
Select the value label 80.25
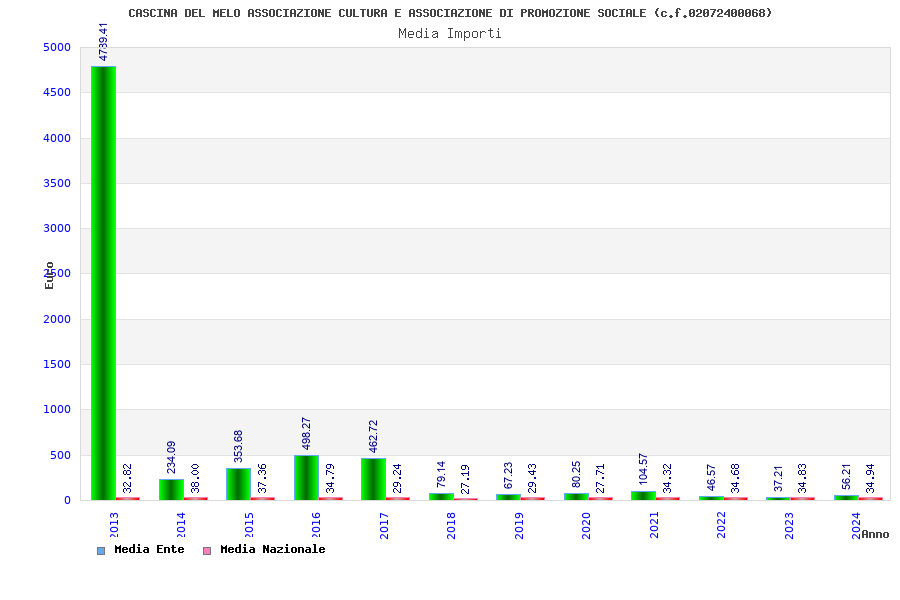pyautogui.click(x=576, y=475)
